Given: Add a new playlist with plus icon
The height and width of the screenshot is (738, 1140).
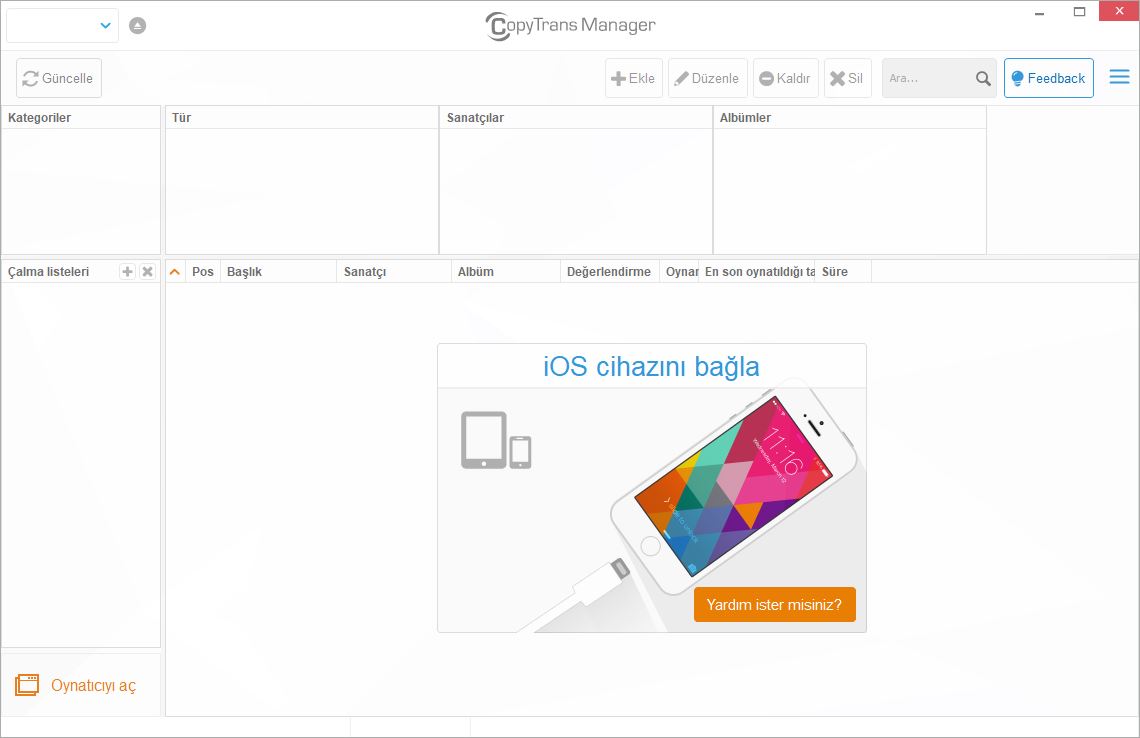Looking at the screenshot, I should 127,271.
